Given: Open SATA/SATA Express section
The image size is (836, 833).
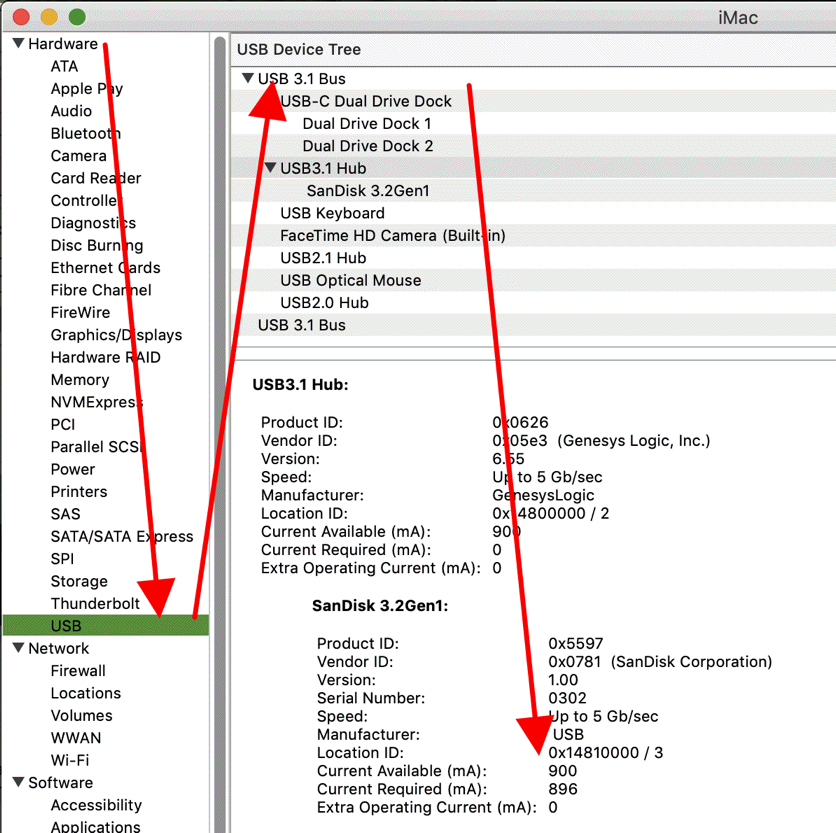Looking at the screenshot, I should (x=122, y=536).
